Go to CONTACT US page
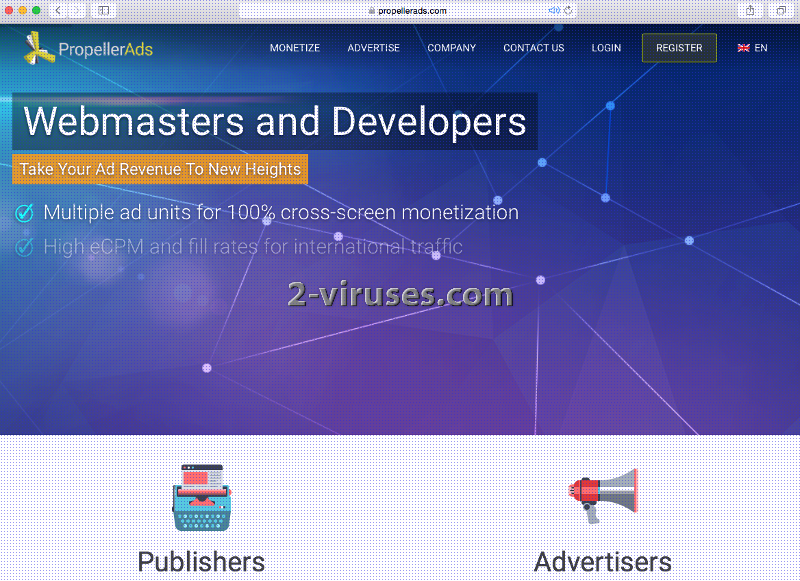Viewport: 800px width, 581px height. pos(534,48)
